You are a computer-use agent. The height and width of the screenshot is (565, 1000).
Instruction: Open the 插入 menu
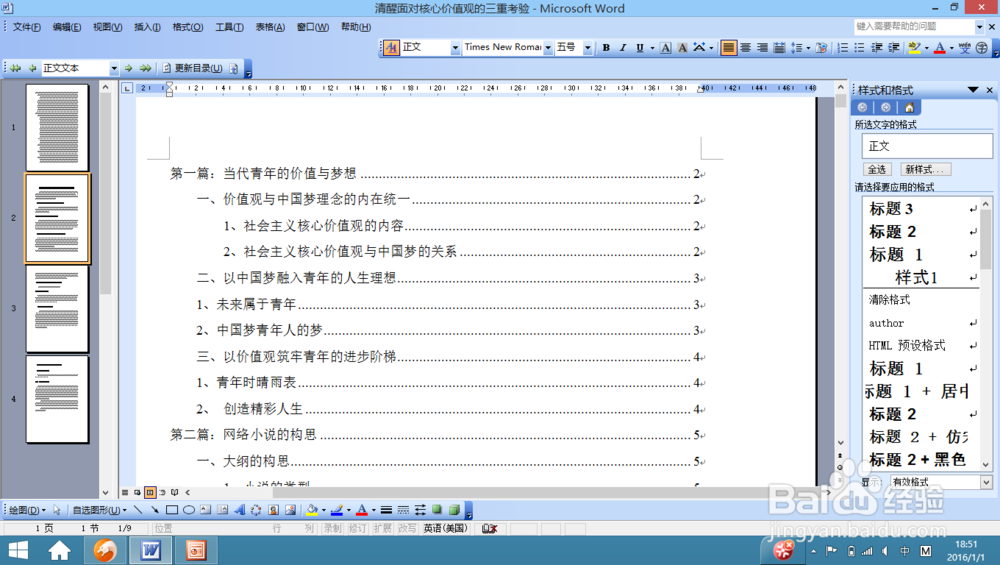[x=147, y=27]
